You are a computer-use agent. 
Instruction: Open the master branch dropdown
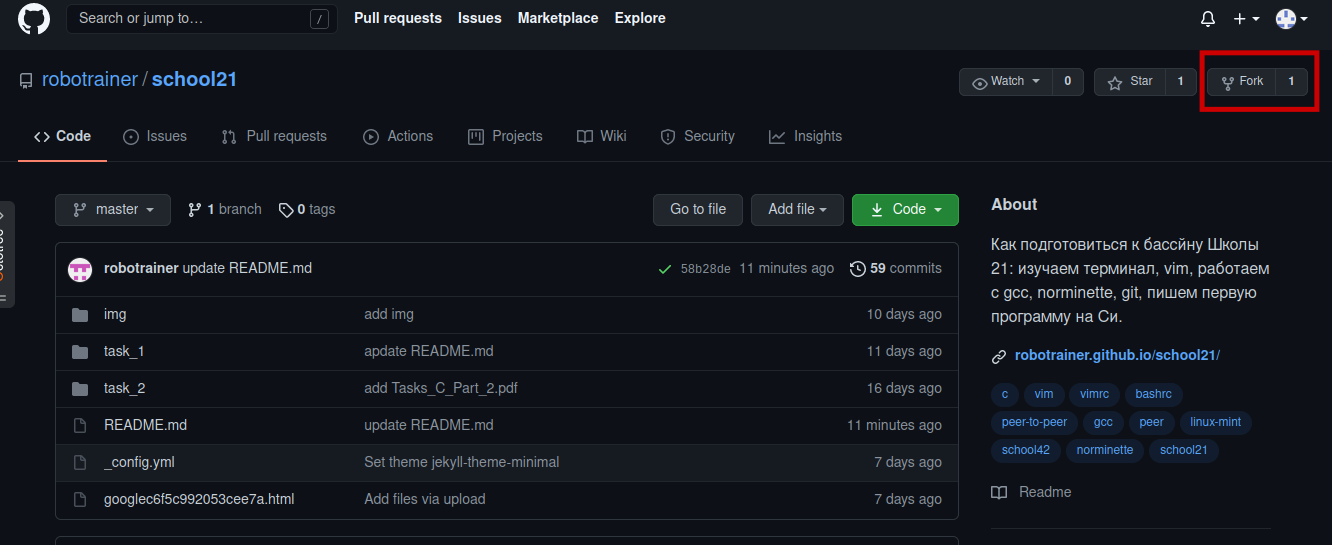coord(113,210)
